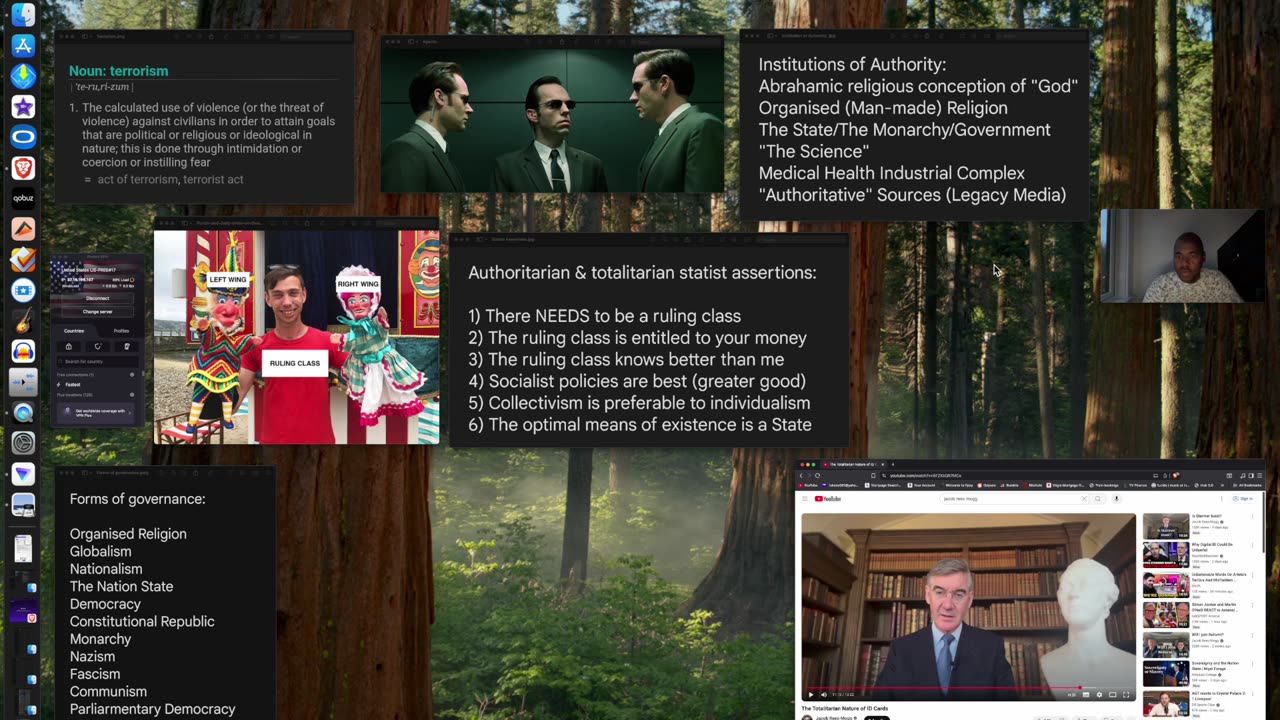The image size is (1280, 720).
Task: Switch YouTube player to theater mode
Action: click(1112, 695)
